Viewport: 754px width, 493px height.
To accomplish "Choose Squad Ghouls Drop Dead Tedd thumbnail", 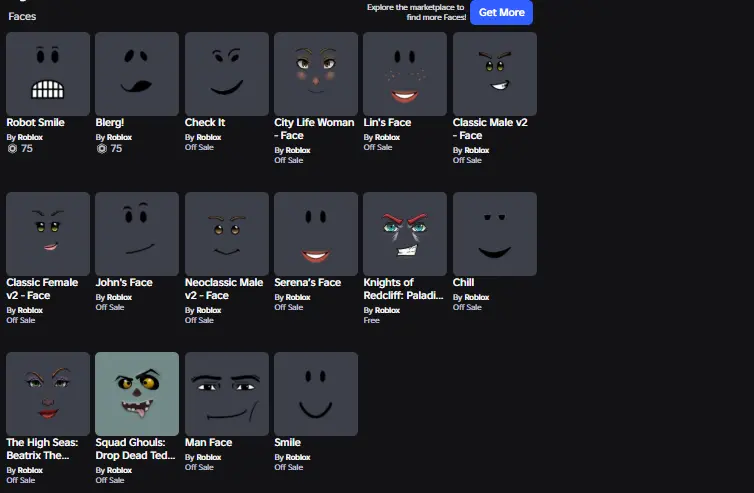I will 137,394.
